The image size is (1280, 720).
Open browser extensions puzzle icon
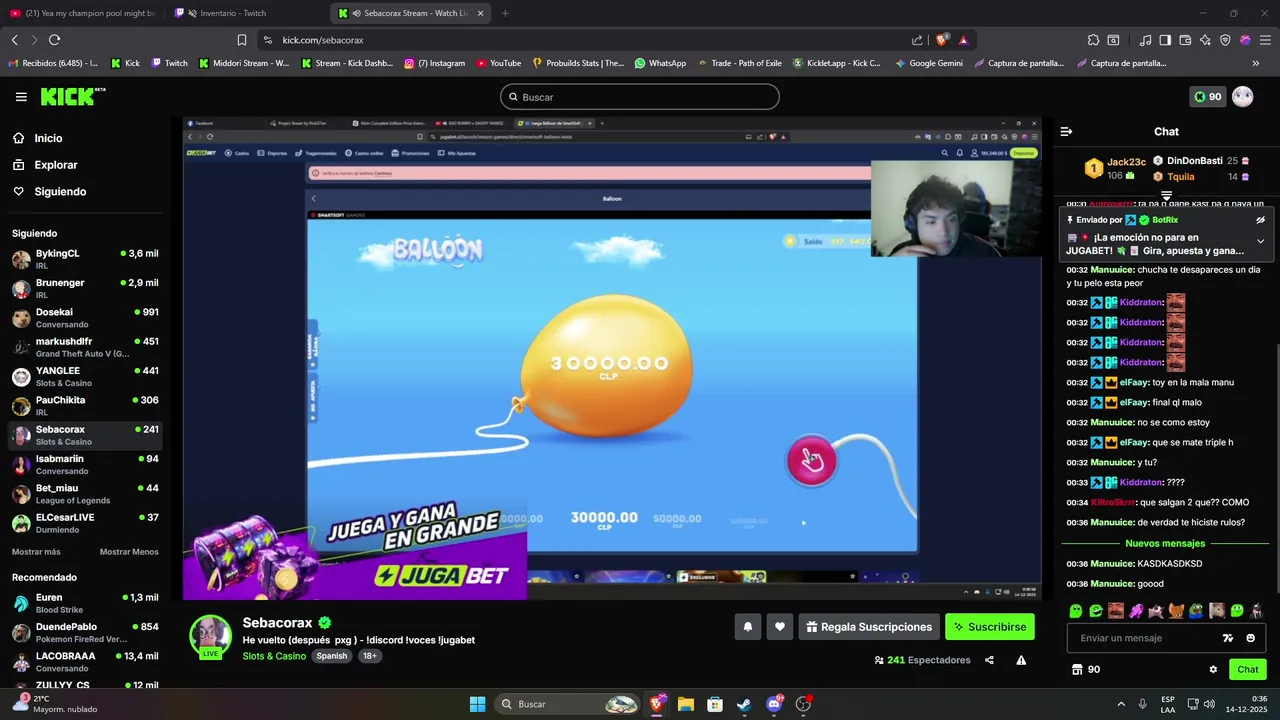coord(1093,40)
